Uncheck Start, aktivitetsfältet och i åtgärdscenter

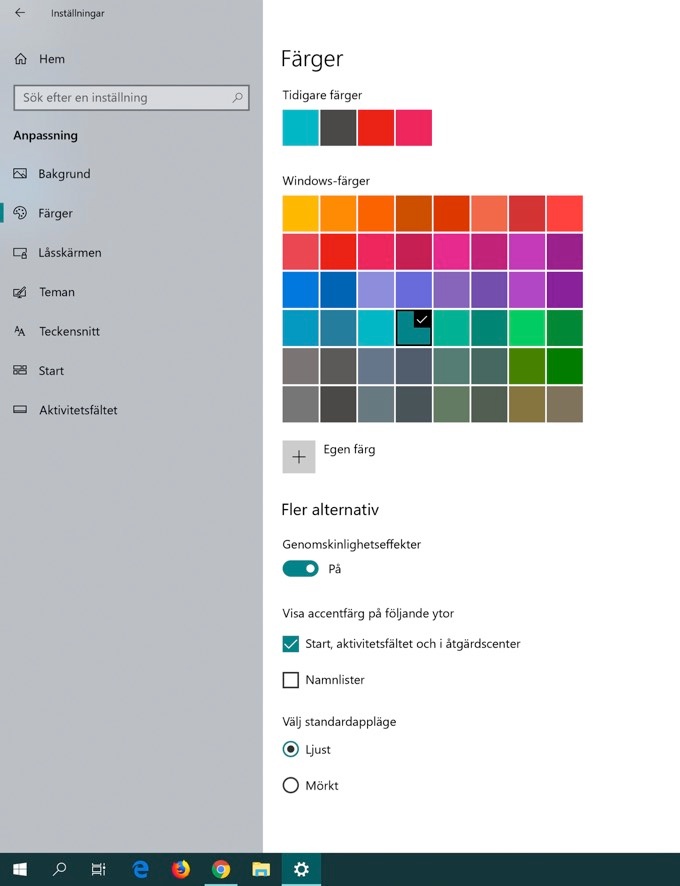(291, 644)
